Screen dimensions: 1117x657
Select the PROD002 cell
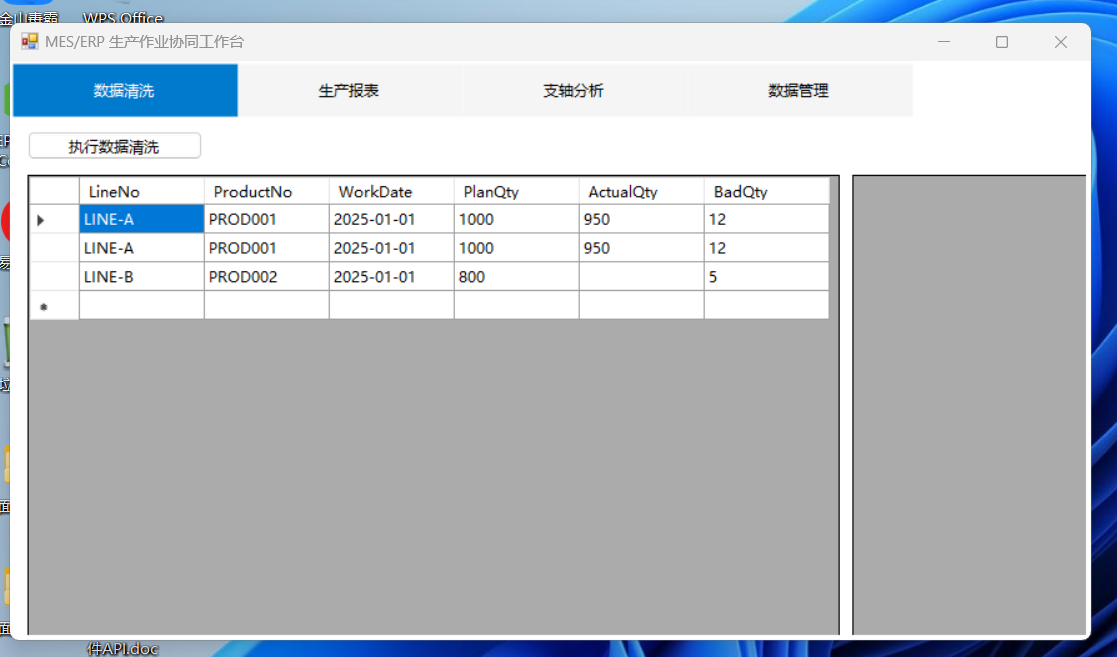[x=266, y=276]
